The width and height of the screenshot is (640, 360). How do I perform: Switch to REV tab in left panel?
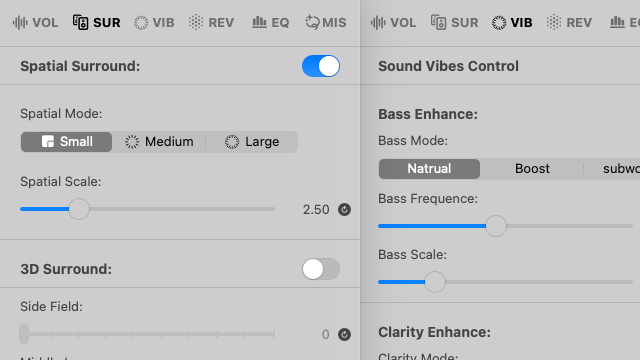211,22
